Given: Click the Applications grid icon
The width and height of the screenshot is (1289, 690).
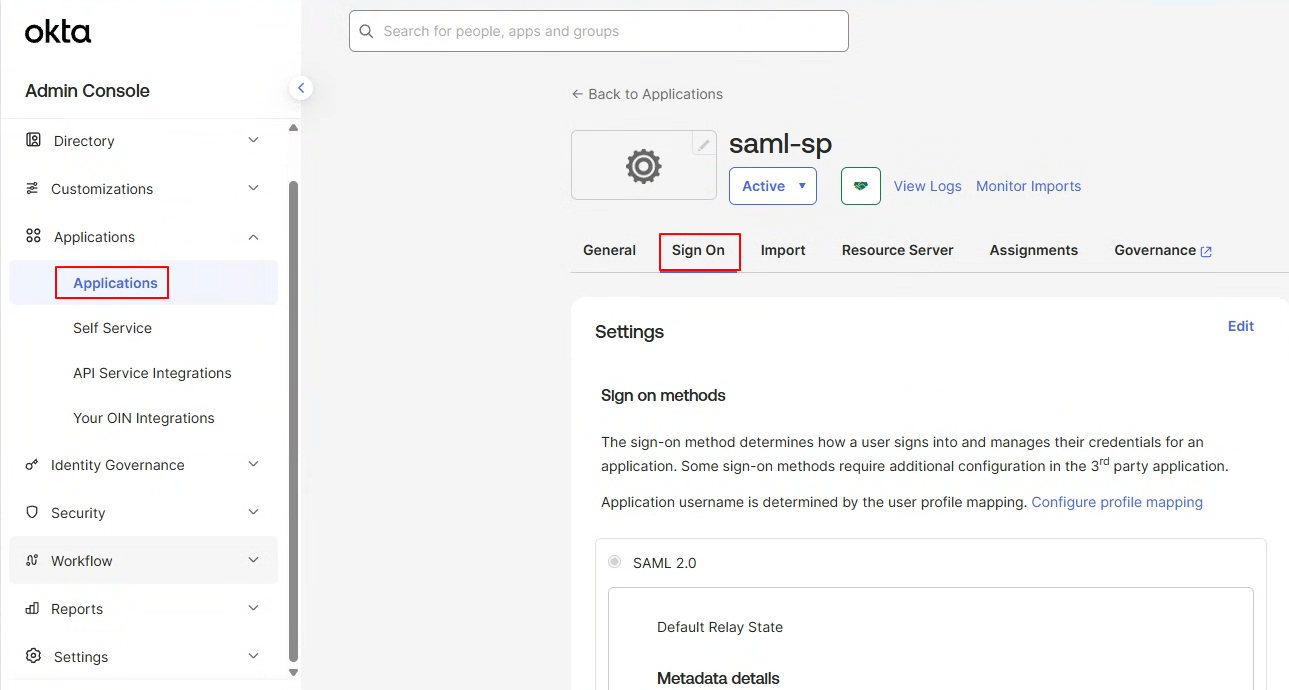Looking at the screenshot, I should click(x=34, y=236).
